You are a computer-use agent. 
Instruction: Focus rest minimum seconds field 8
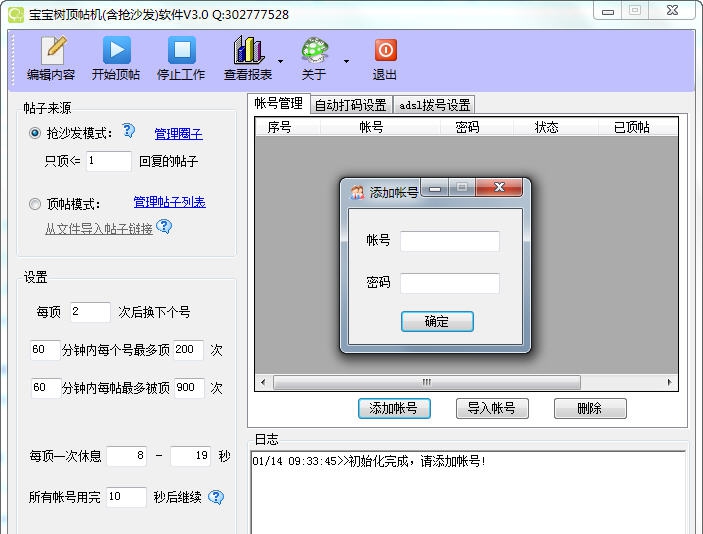(127, 456)
